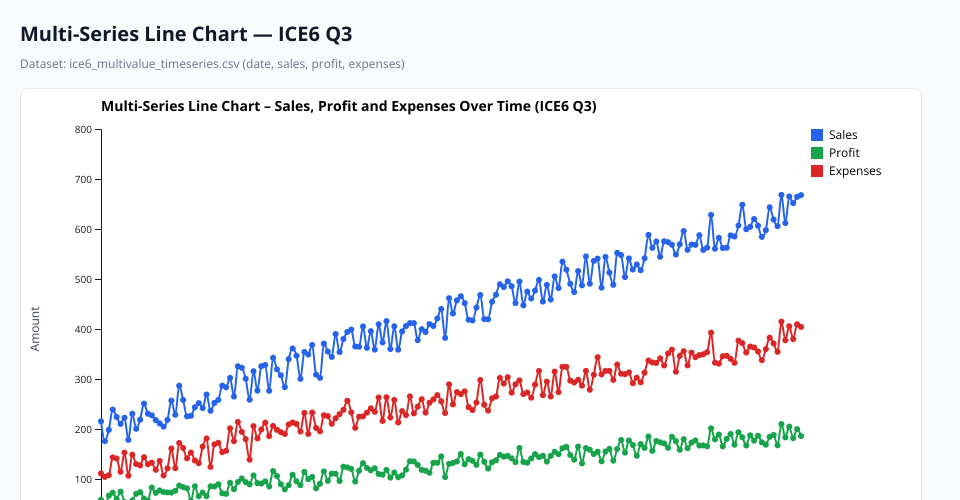Hide the Profit series via legend label
This screenshot has width=960, height=500.
(844, 153)
